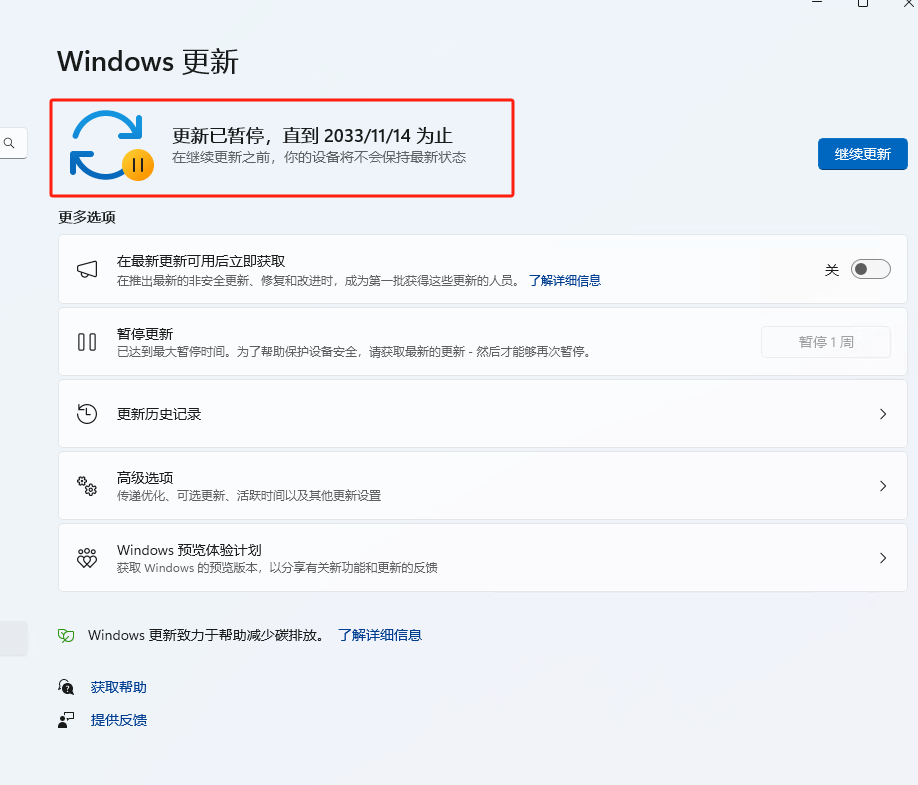Viewport: 918px width, 785px height.
Task: Click the megaphone icon for get latest updates
Action: pos(87,270)
